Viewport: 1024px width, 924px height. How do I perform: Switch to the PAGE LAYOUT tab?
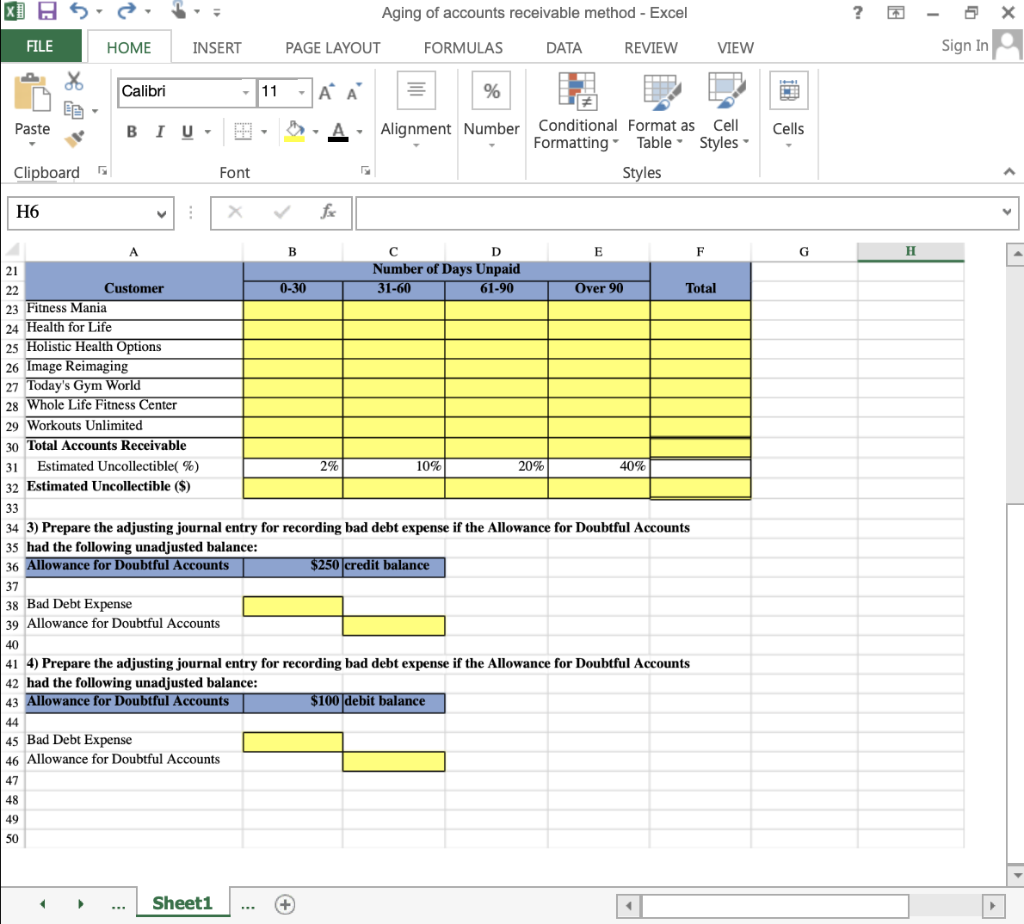[x=332, y=48]
